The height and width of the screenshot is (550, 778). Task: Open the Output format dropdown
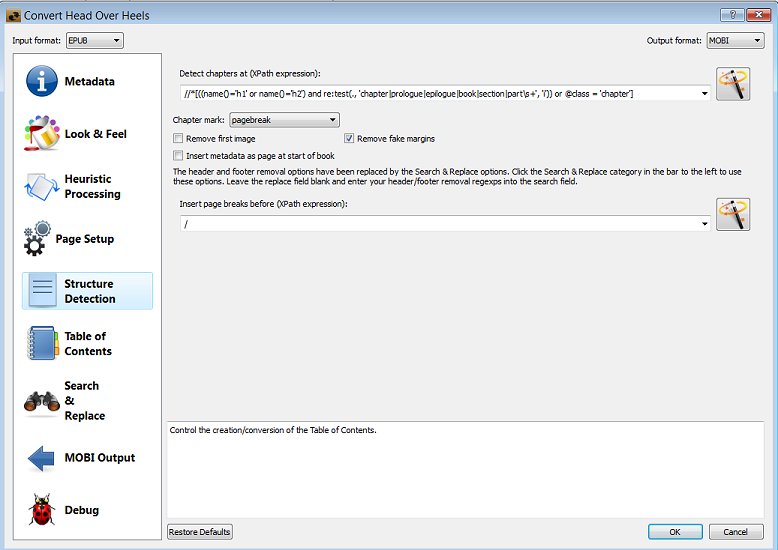pos(735,40)
